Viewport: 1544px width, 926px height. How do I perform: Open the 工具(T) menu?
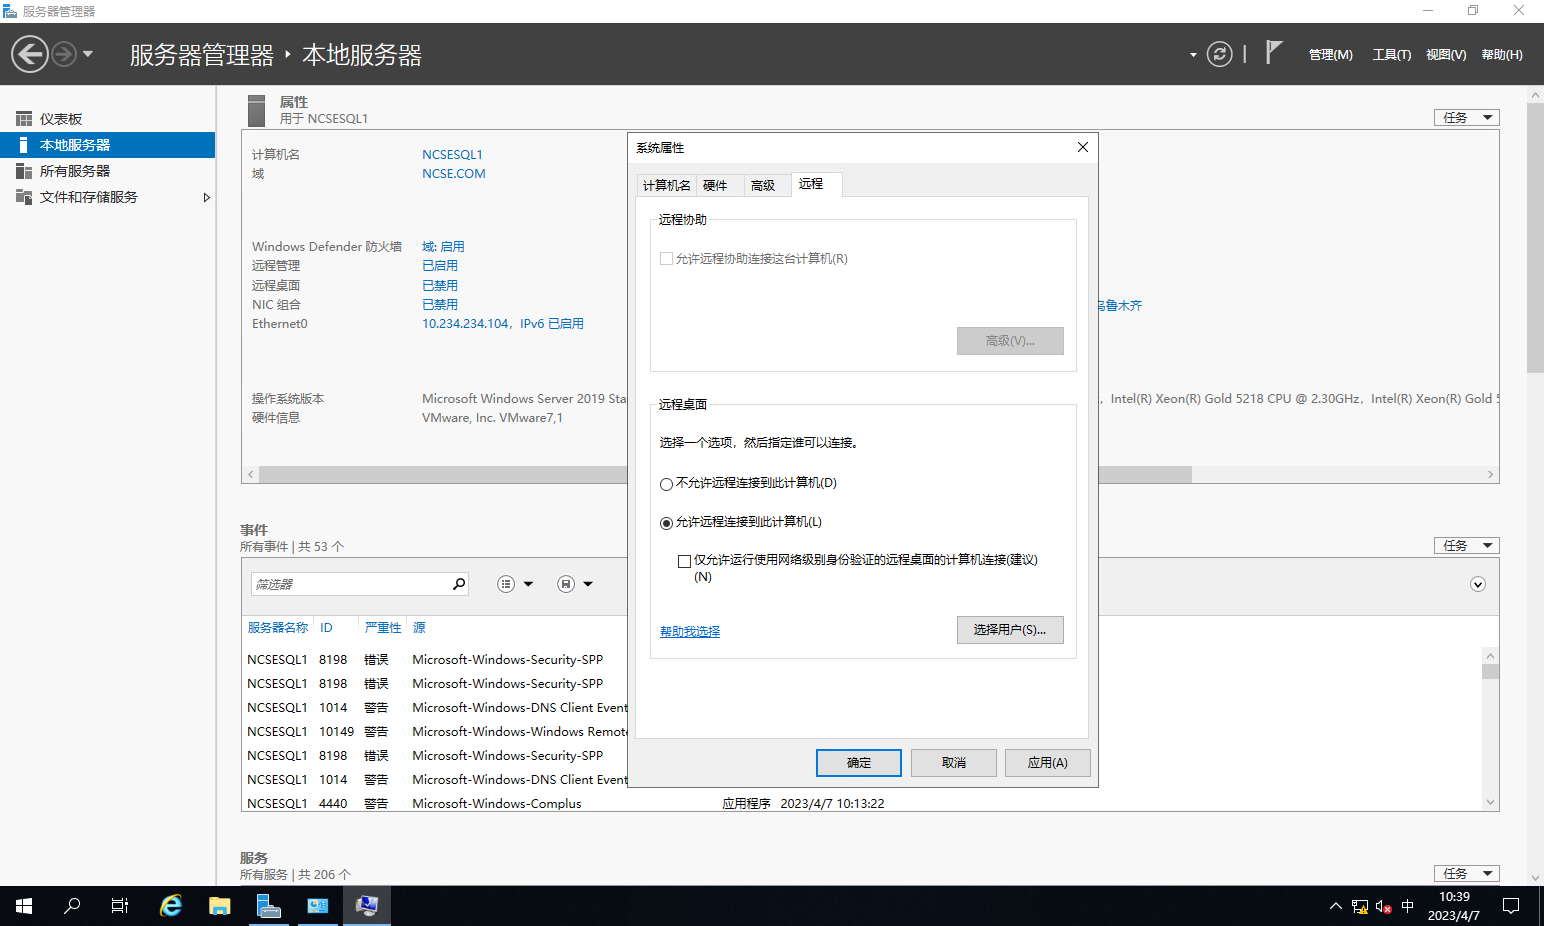1391,55
